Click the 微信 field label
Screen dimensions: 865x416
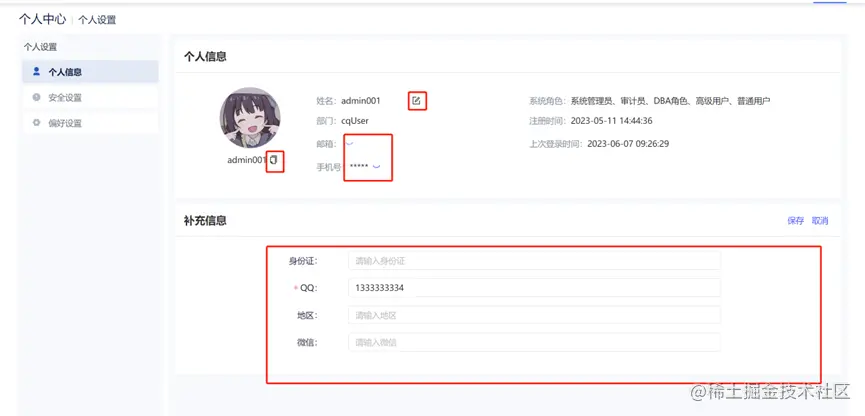point(307,342)
